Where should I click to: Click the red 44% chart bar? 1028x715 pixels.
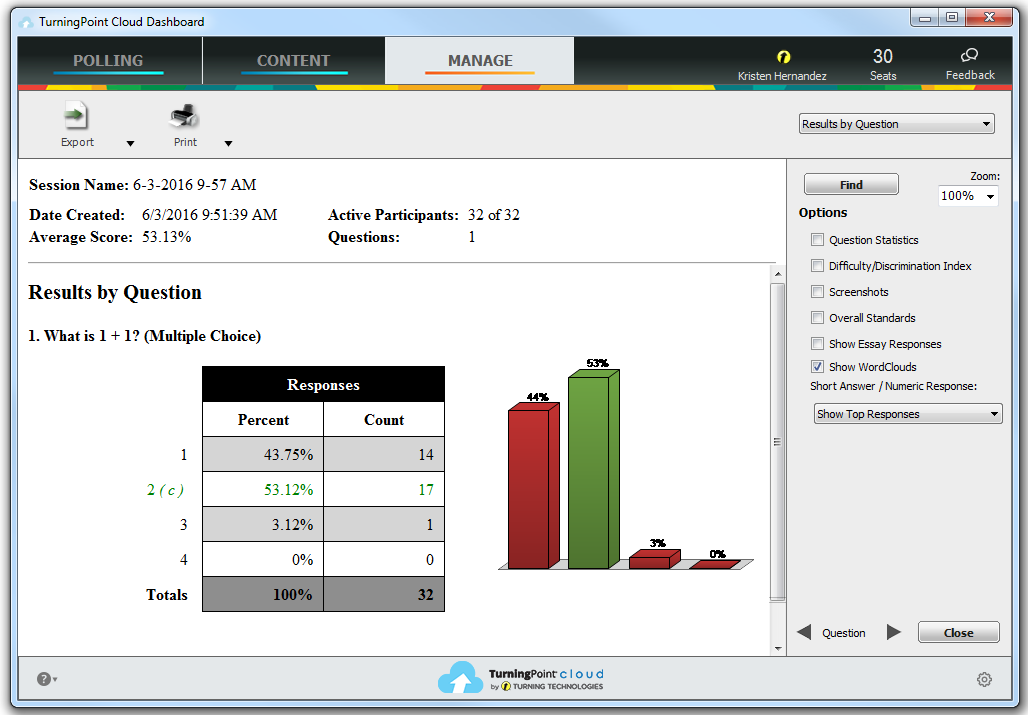click(530, 488)
